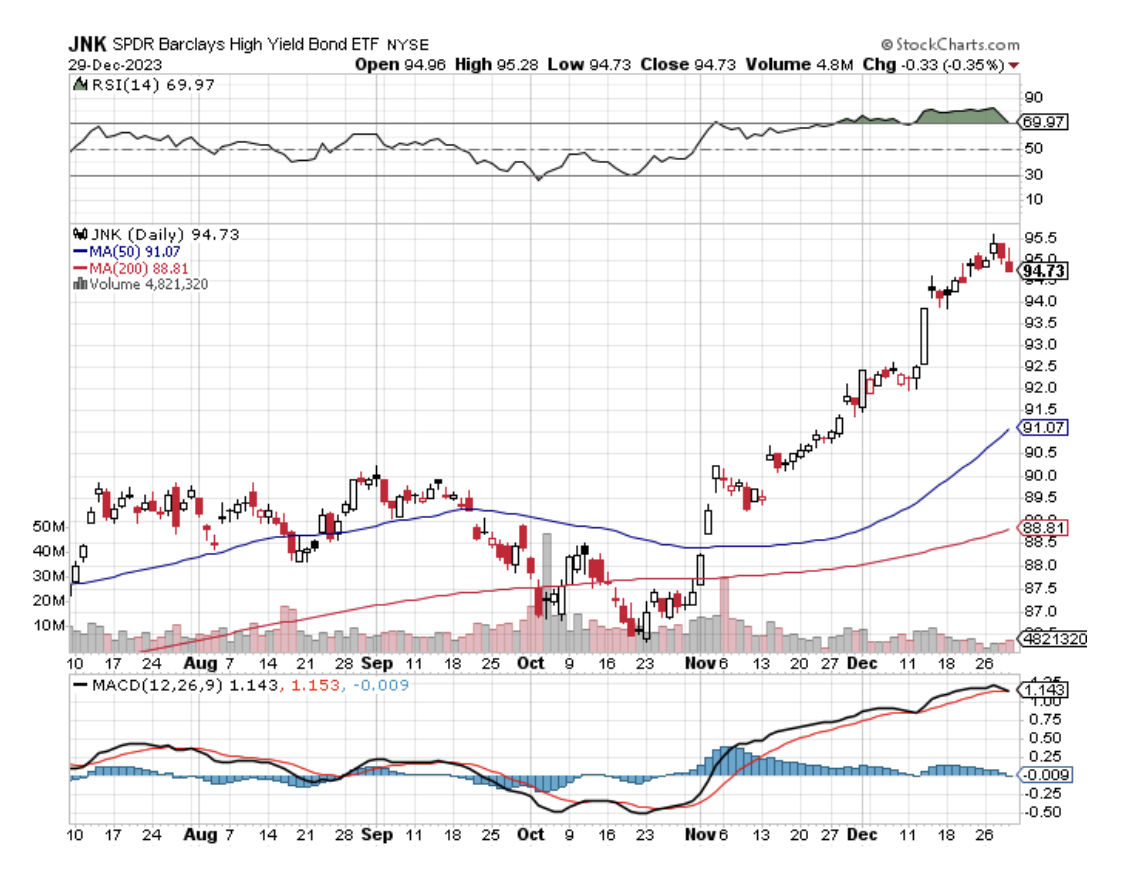Click the blue MA(50) legend line

tap(82, 251)
